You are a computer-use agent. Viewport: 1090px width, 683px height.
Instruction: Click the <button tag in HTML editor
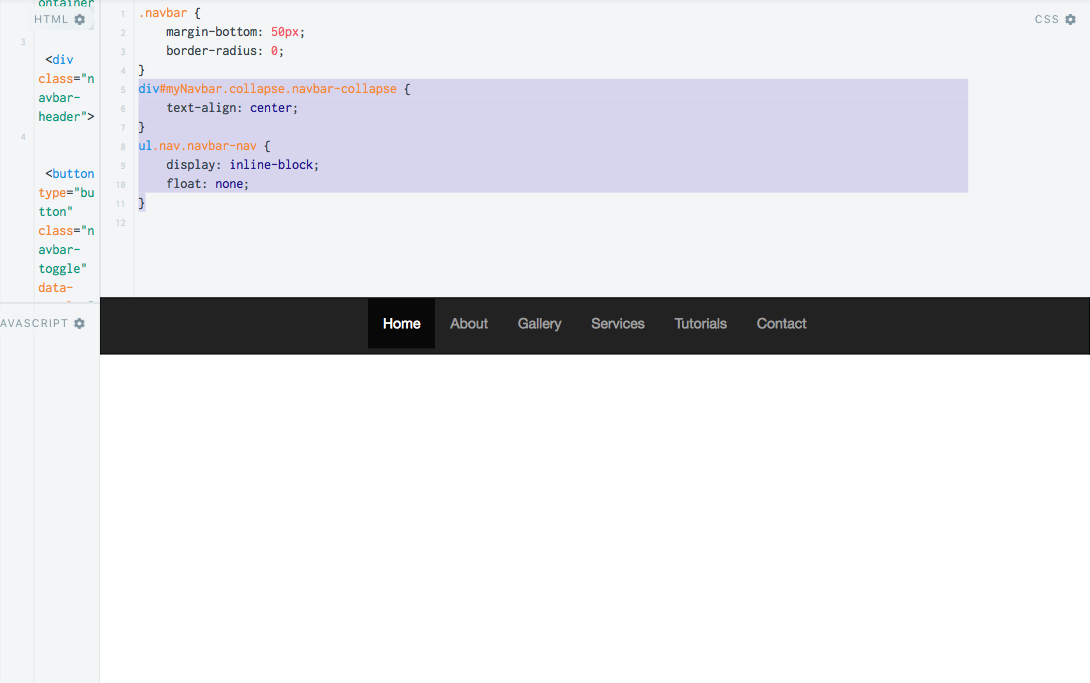pos(70,174)
